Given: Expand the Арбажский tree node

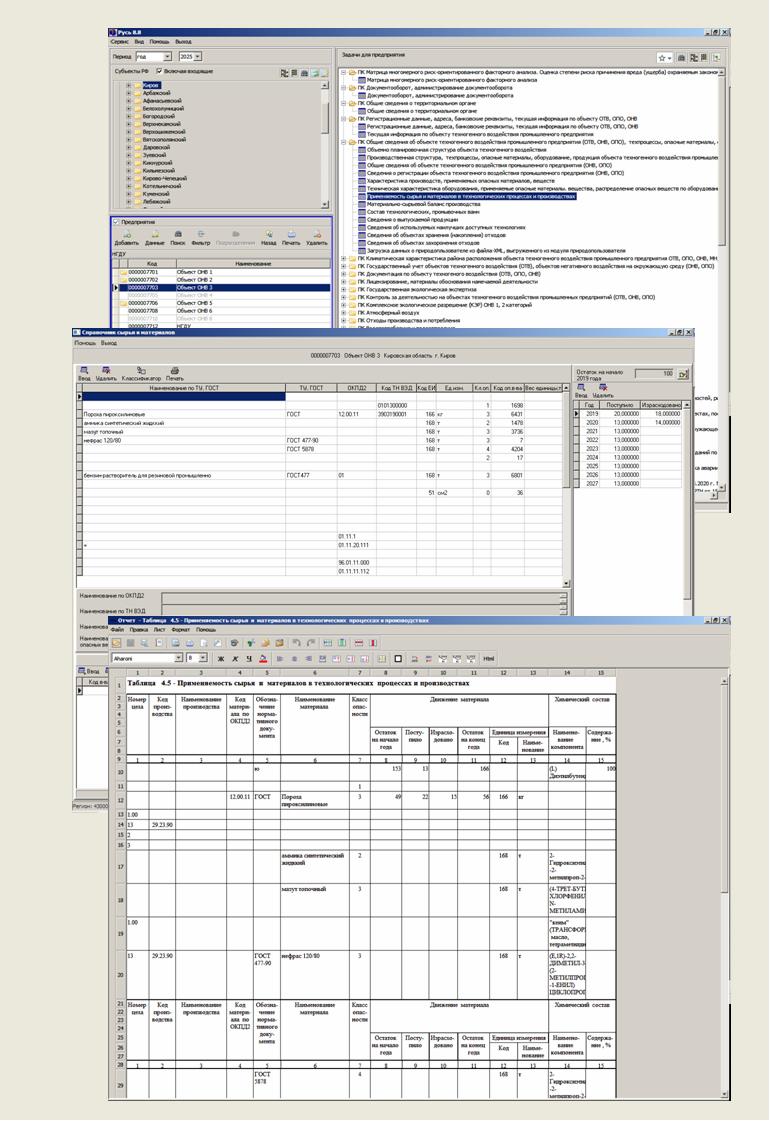Looking at the screenshot, I should (x=128, y=93).
